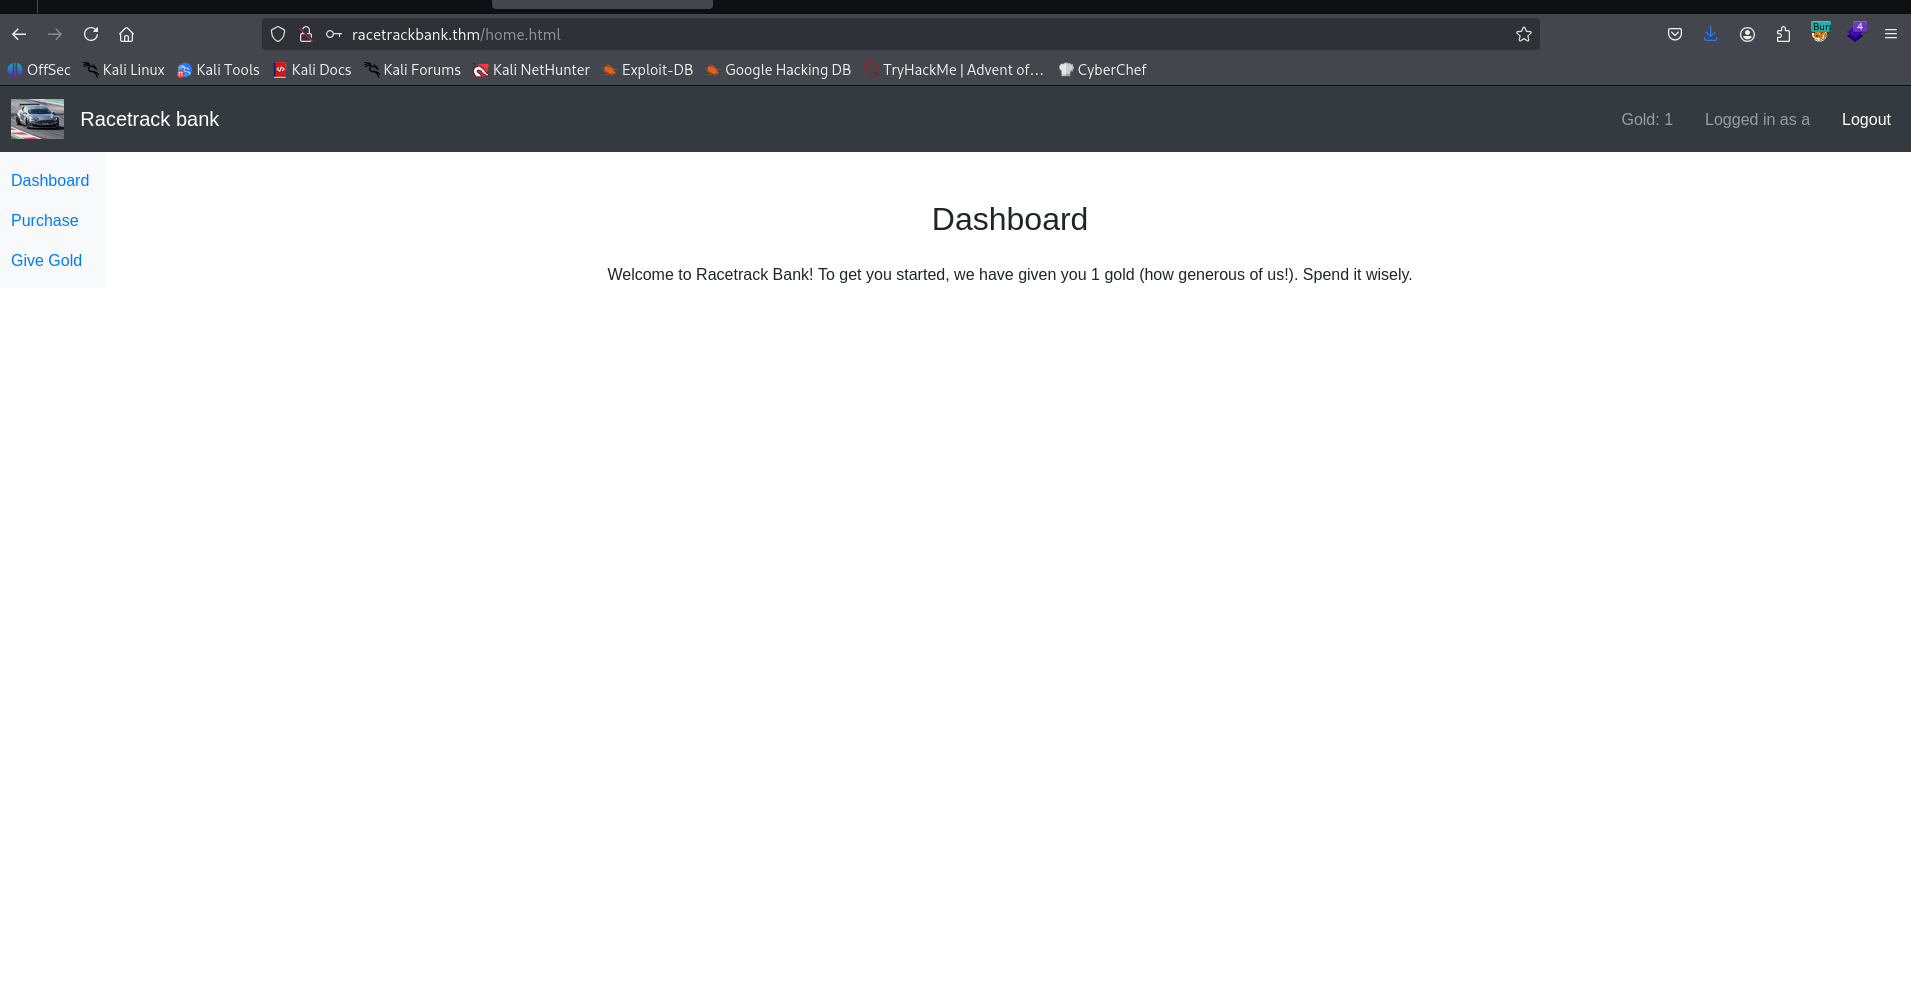Open the extensions puzzle icon
Screen dimensions: 1911x1002
tap(1783, 34)
